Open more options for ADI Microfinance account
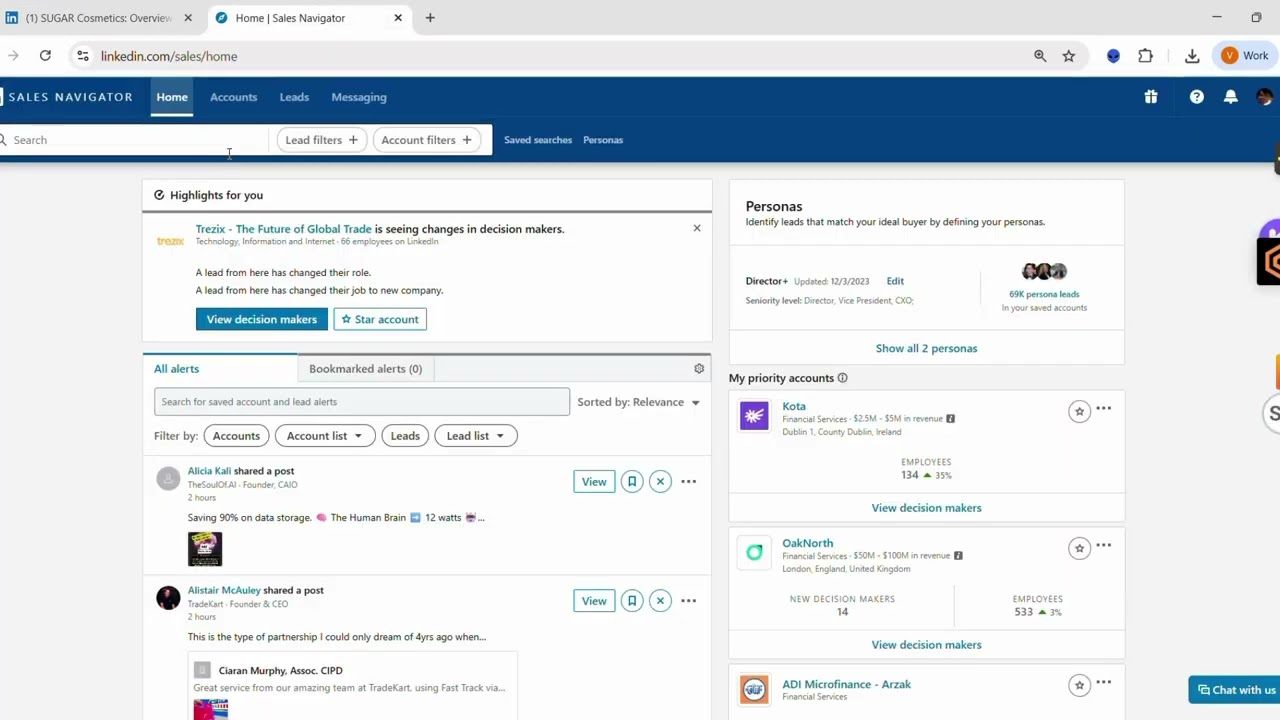The image size is (1280, 720). [1103, 683]
